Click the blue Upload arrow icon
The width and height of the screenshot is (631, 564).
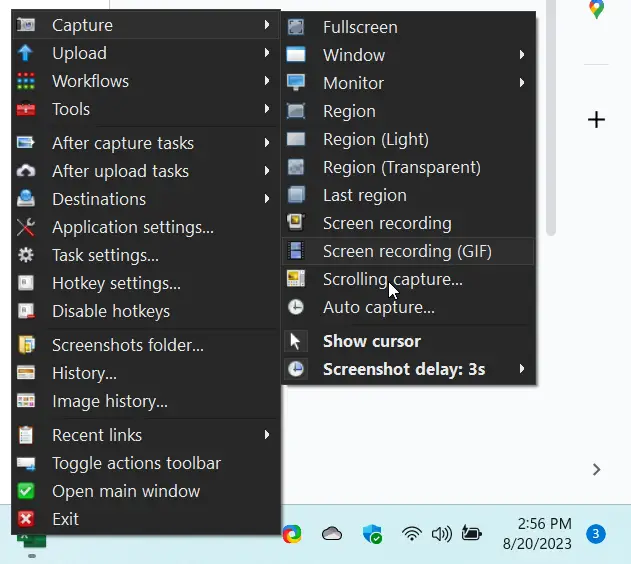pos(25,53)
